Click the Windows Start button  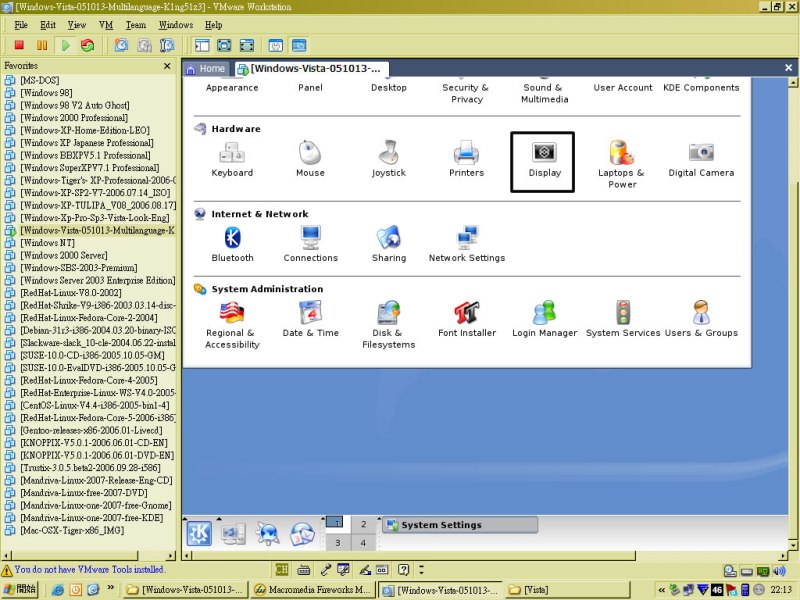[x=20, y=590]
